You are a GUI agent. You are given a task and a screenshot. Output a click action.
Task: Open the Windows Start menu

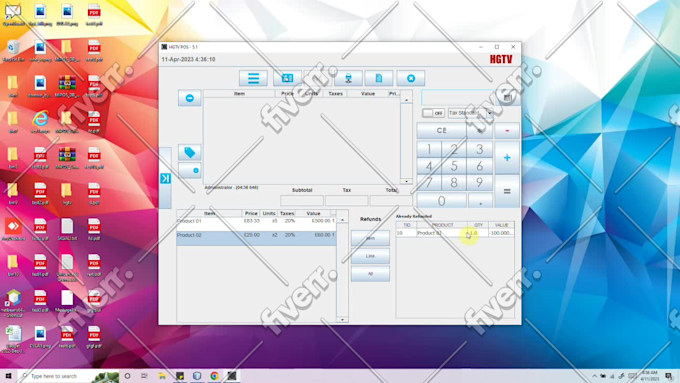point(8,376)
